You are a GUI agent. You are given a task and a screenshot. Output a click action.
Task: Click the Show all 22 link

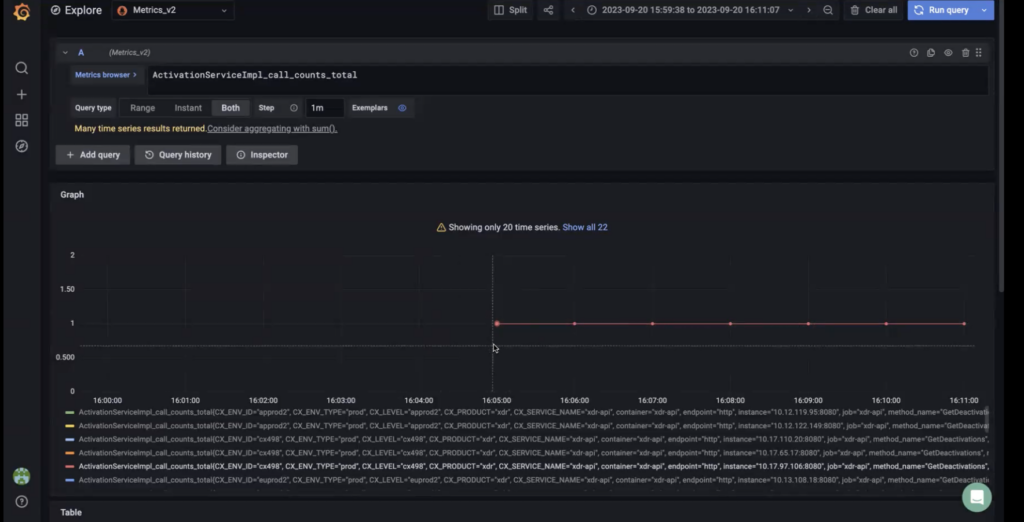[585, 227]
